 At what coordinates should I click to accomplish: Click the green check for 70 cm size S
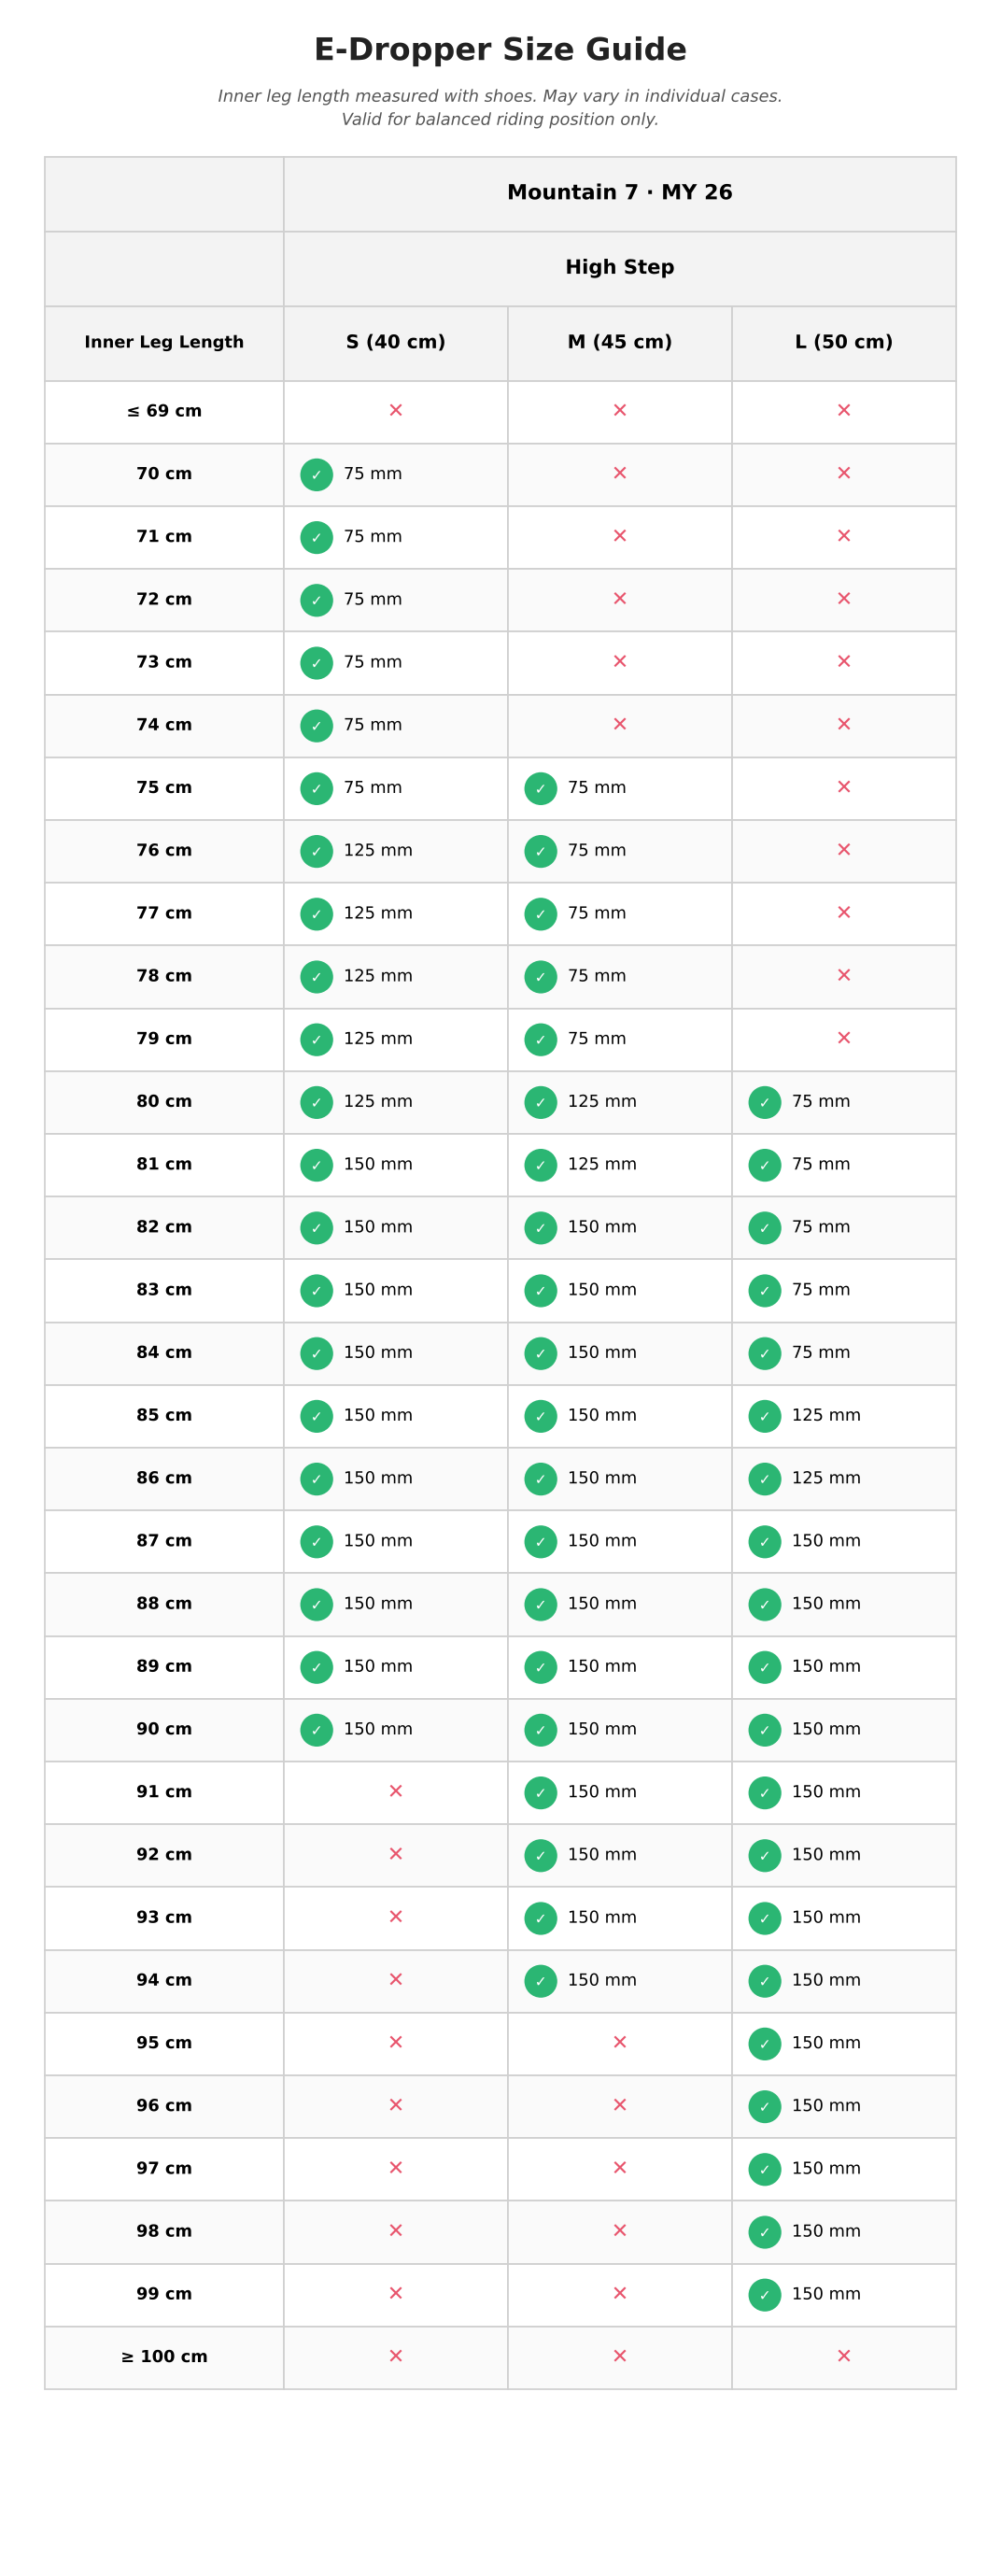316,475
